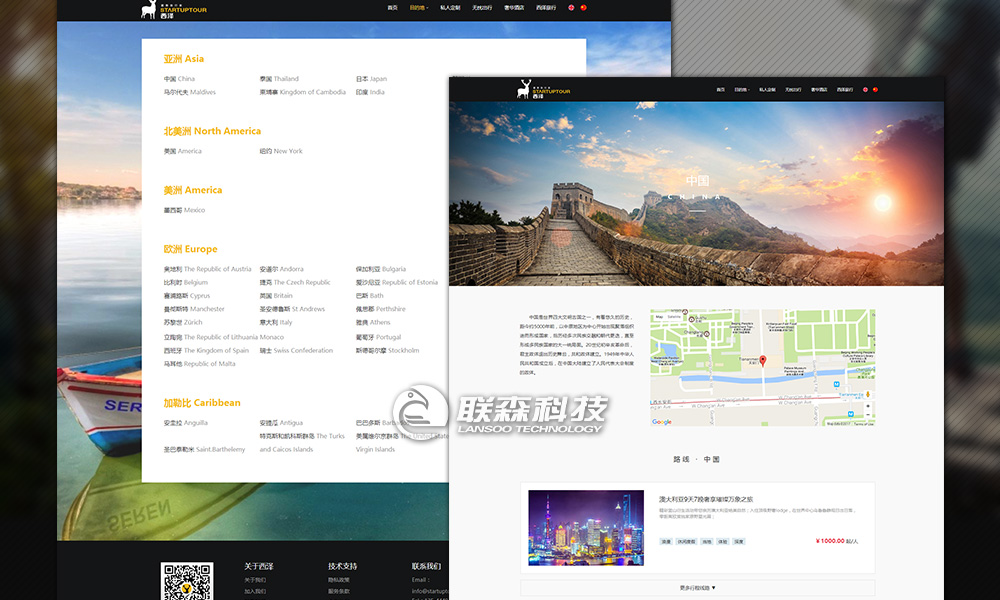Image resolution: width=1000 pixels, height=600 pixels.
Task: Select English flag icon on China page
Action: pos(865,90)
